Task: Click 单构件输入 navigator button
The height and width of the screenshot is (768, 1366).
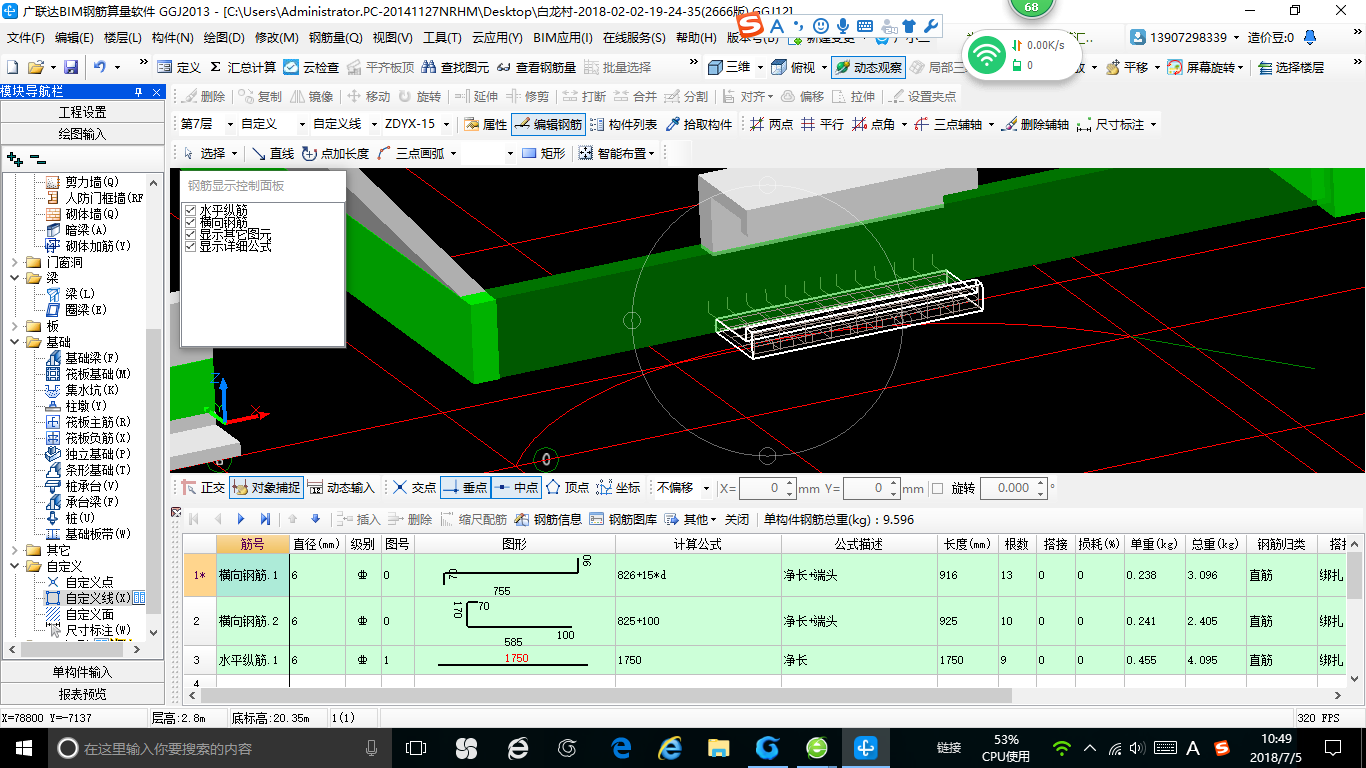Action: coord(82,672)
